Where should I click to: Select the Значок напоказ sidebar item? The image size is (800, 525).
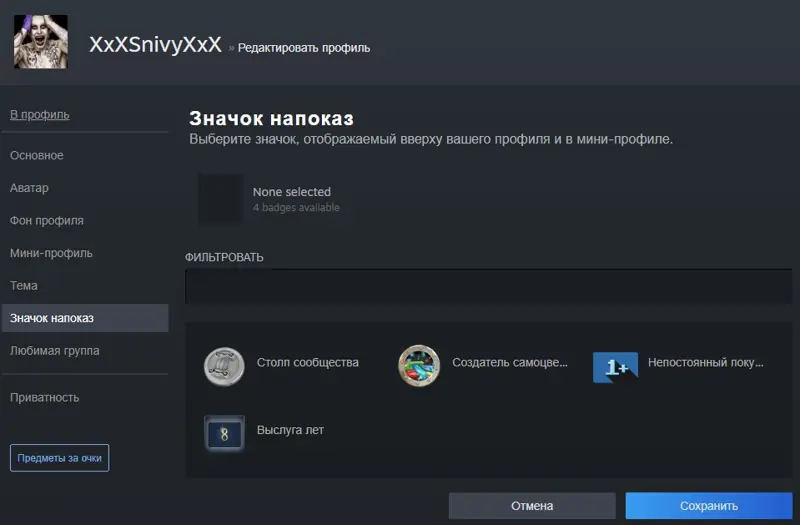[x=85, y=318]
